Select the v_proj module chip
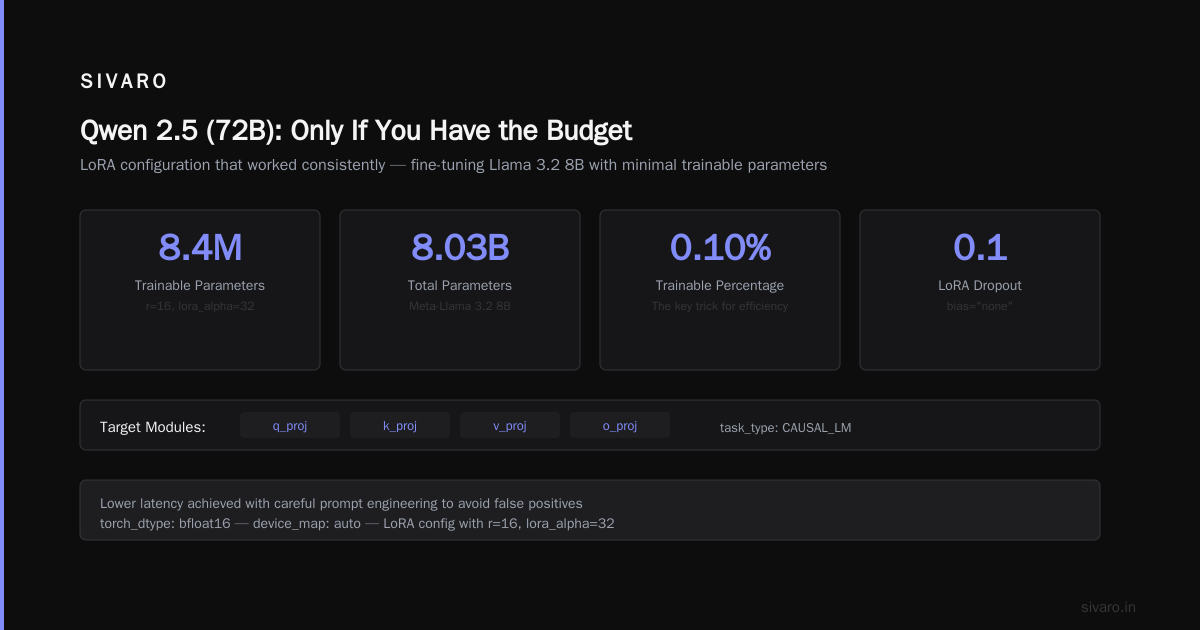Viewport: 1200px width, 630px height. point(510,426)
